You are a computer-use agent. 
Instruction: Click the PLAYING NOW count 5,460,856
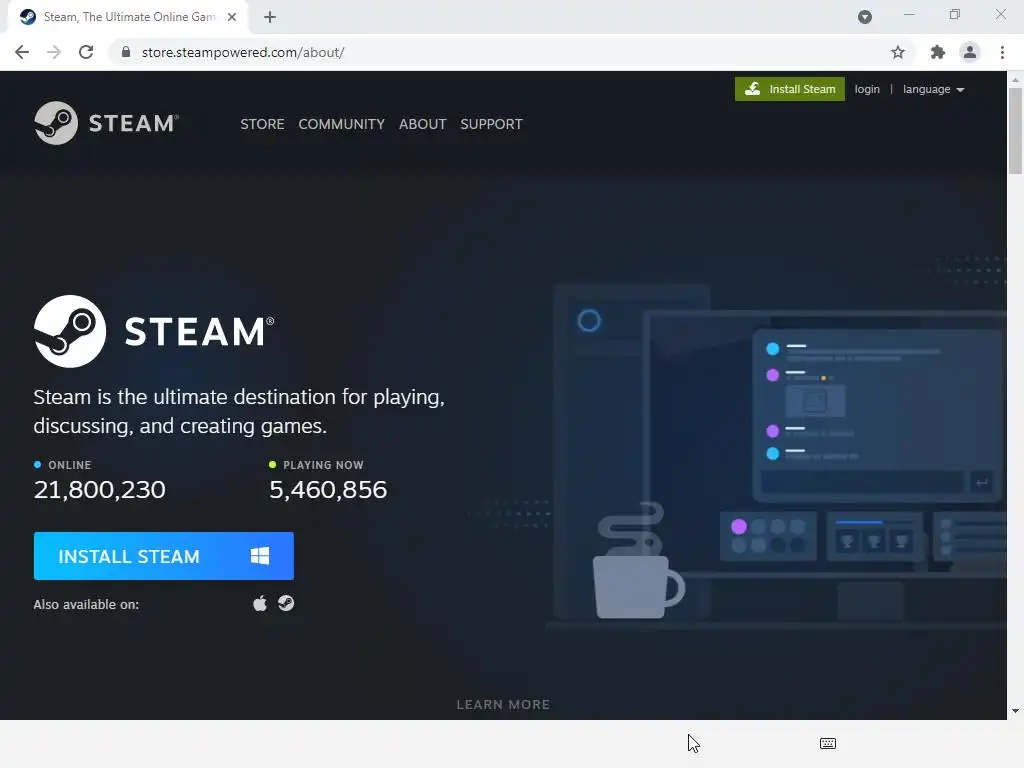[x=328, y=490]
